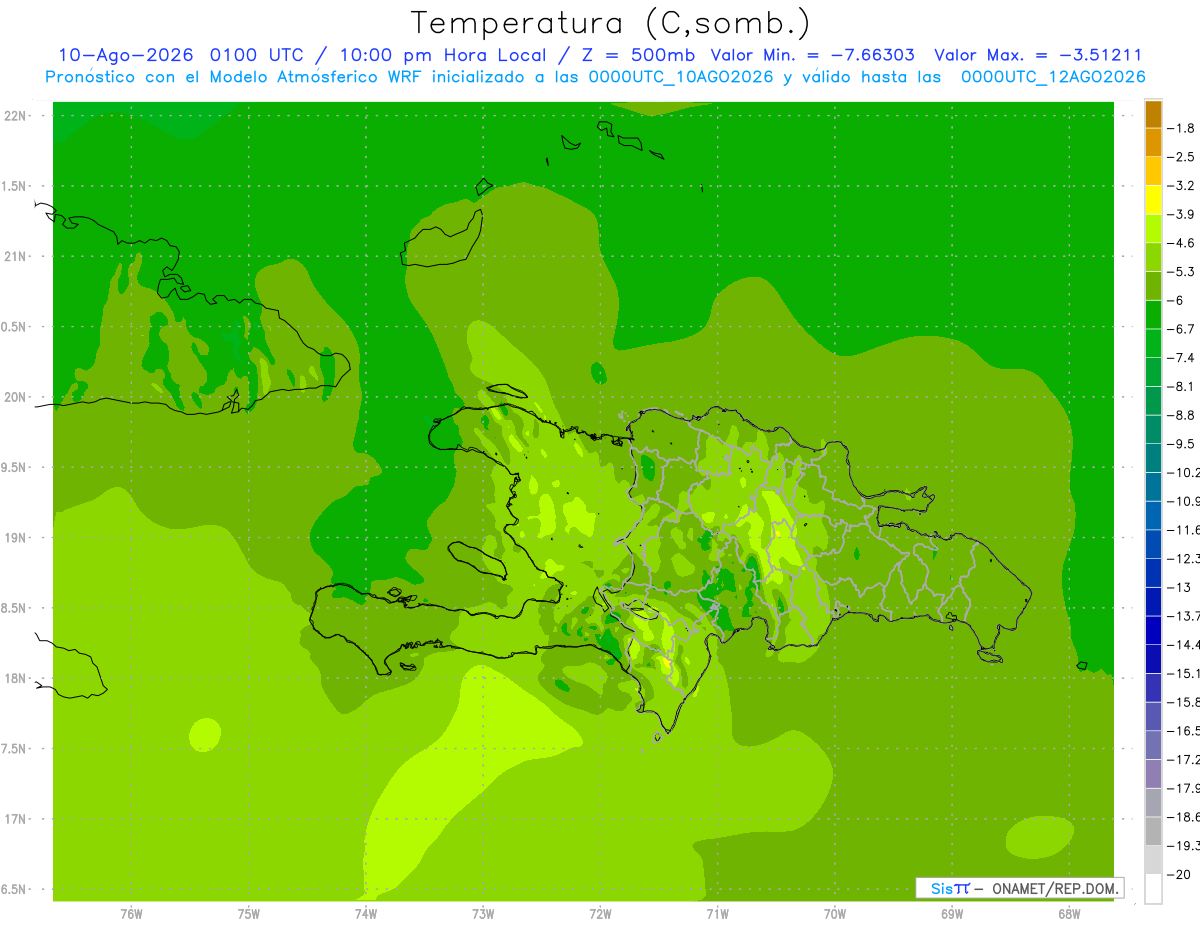Click the purple swatch between -17.2 and -17.9
This screenshot has width=1200, height=927.
1153,773
